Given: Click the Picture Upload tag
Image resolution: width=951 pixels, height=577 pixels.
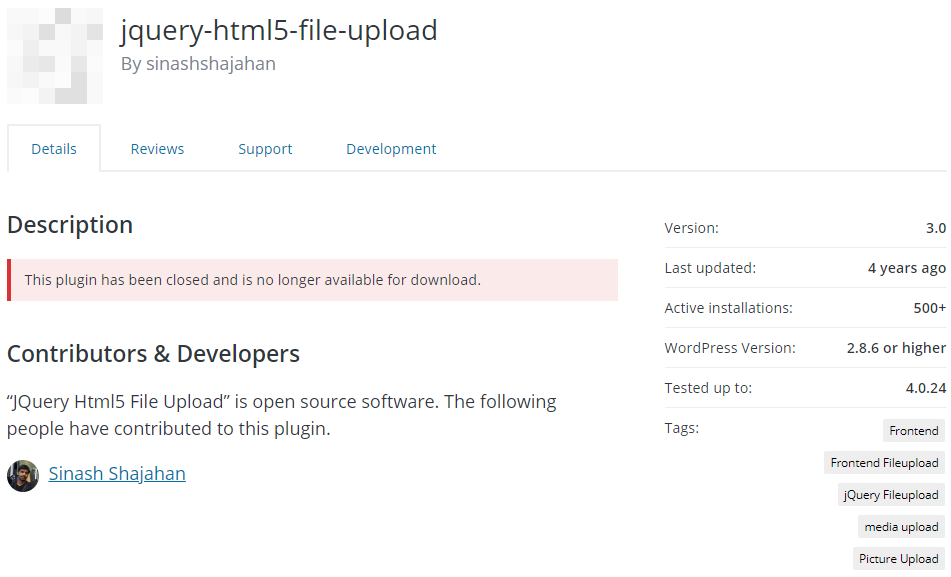Looking at the screenshot, I should point(899,559).
